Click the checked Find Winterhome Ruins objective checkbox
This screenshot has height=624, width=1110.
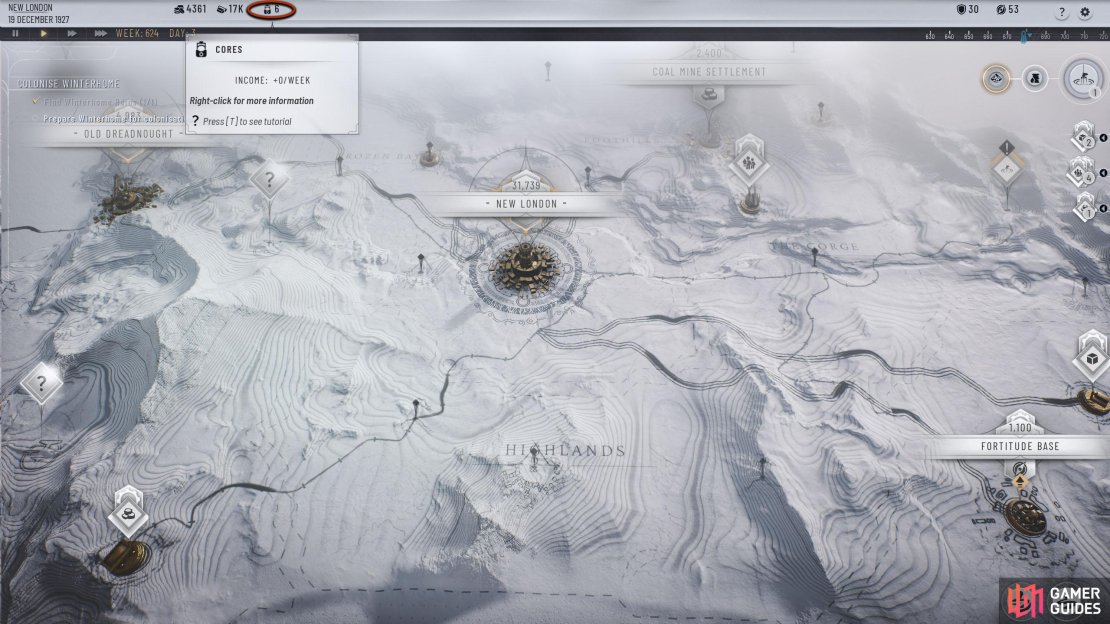35,101
